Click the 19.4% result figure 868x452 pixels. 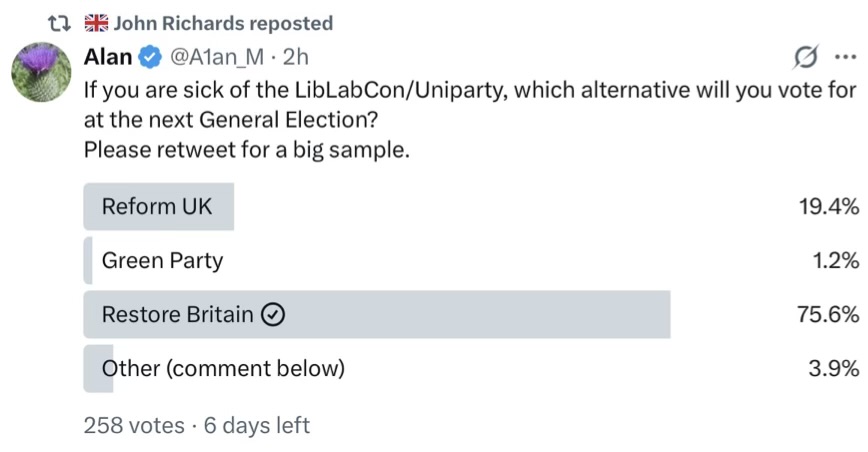(828, 207)
